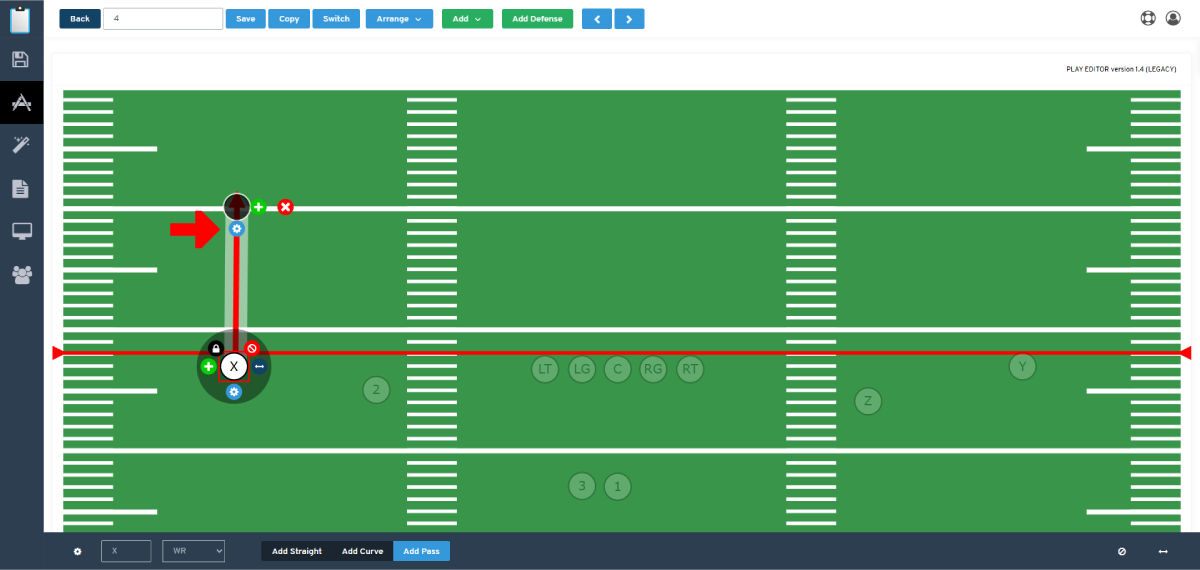Click the Copy button

click(289, 19)
